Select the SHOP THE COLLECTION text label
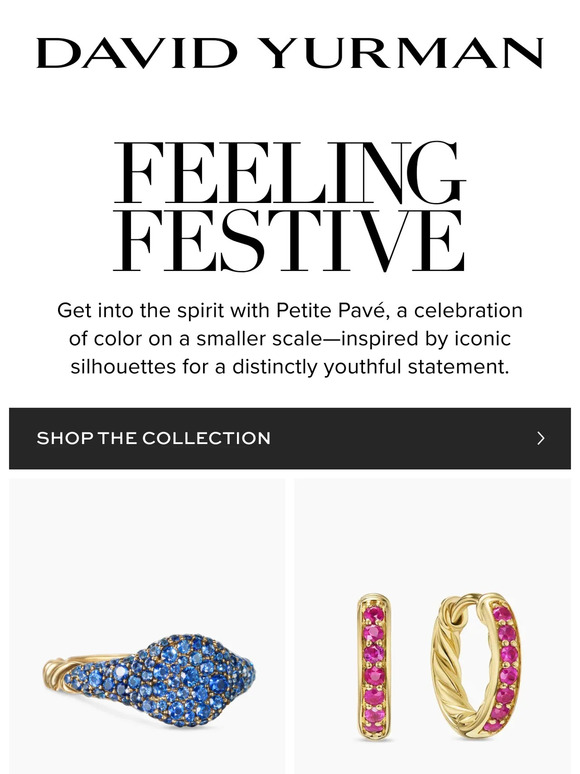This screenshot has width=580, height=774. 154,438
